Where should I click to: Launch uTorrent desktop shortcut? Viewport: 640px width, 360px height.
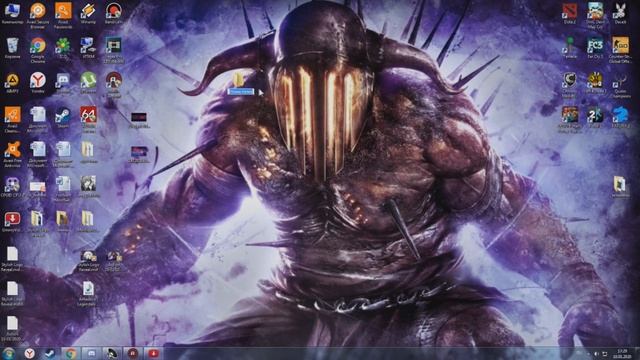pyautogui.click(x=88, y=83)
